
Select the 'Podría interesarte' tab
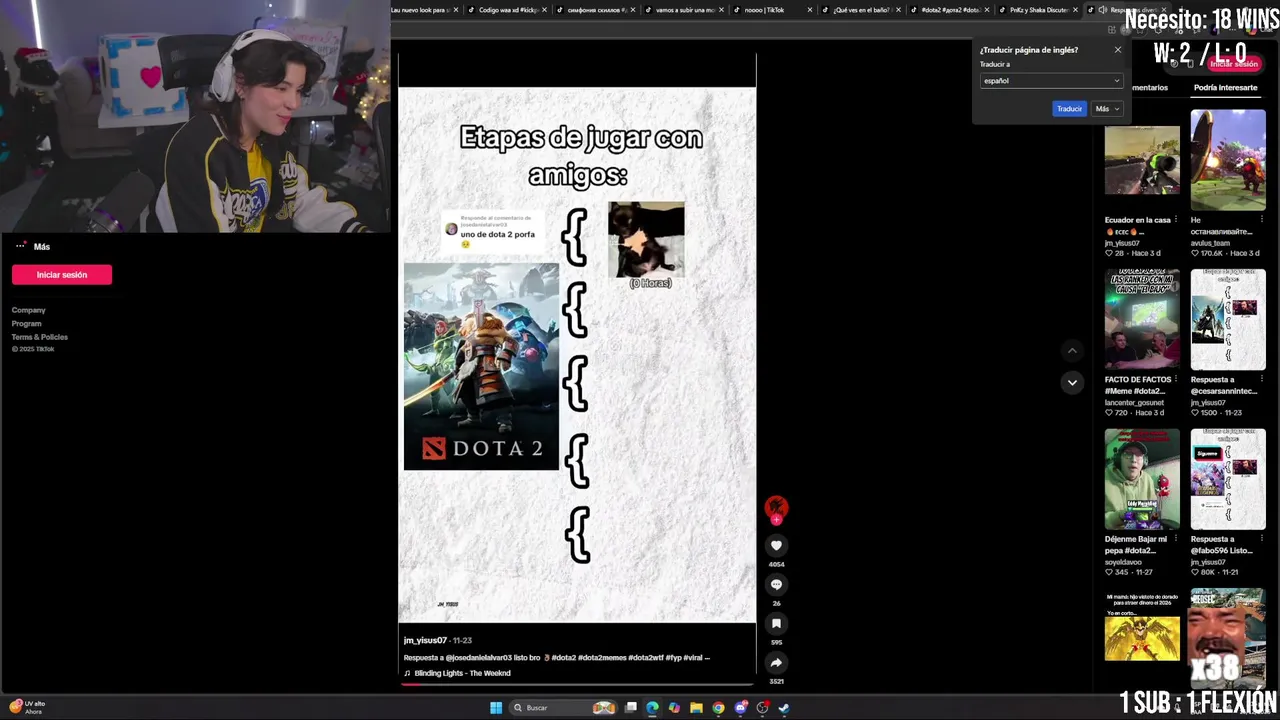pyautogui.click(x=1225, y=88)
